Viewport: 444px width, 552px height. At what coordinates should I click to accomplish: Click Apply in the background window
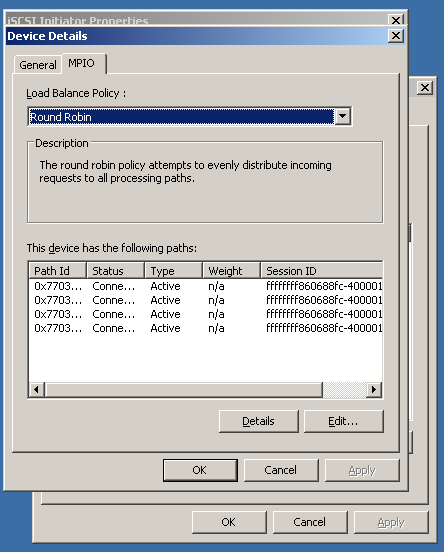point(391,522)
